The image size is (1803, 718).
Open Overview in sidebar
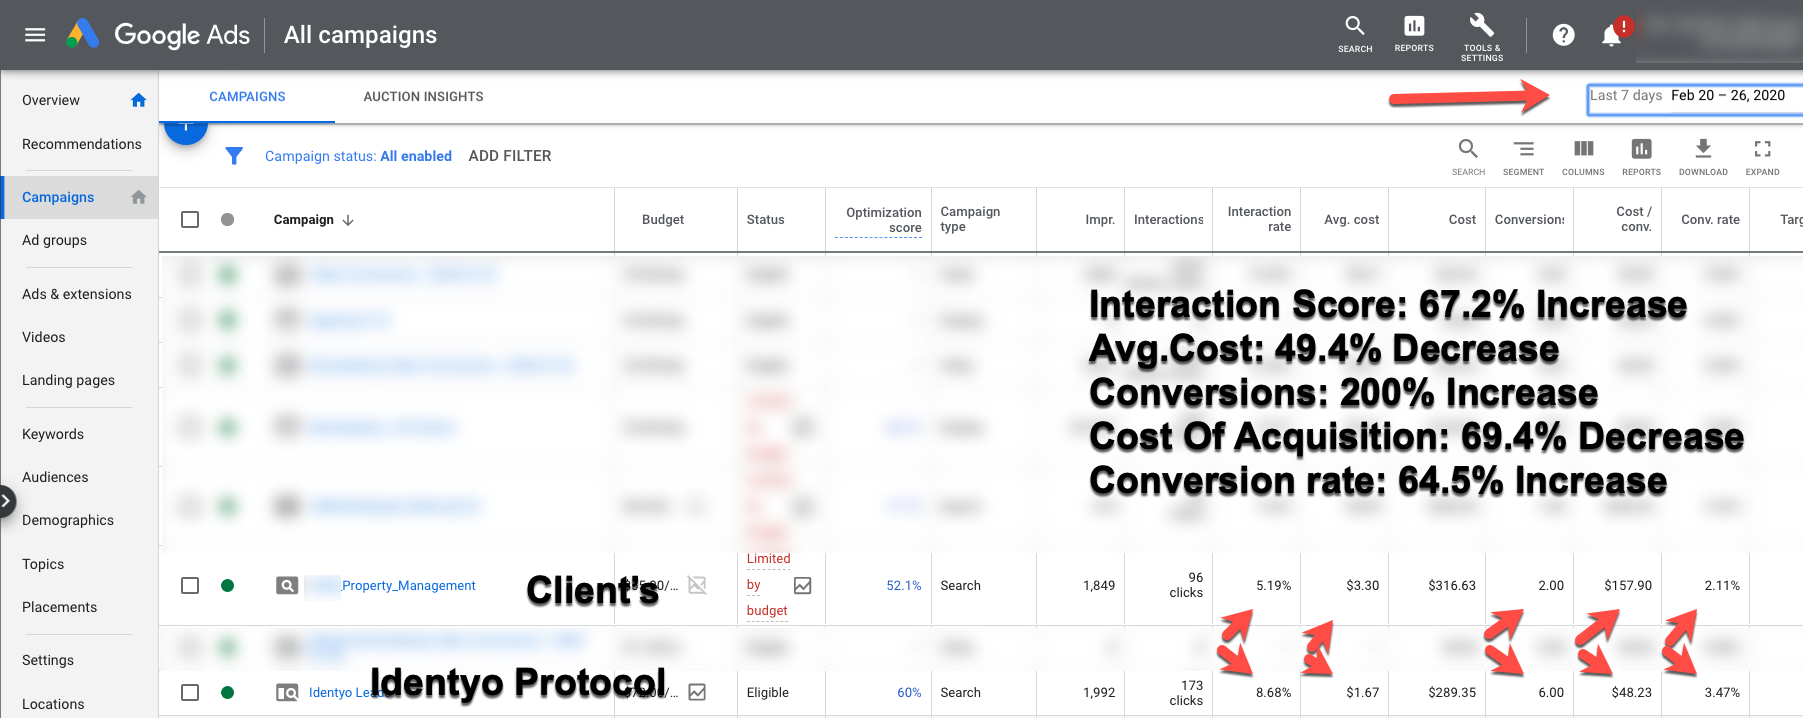51,100
